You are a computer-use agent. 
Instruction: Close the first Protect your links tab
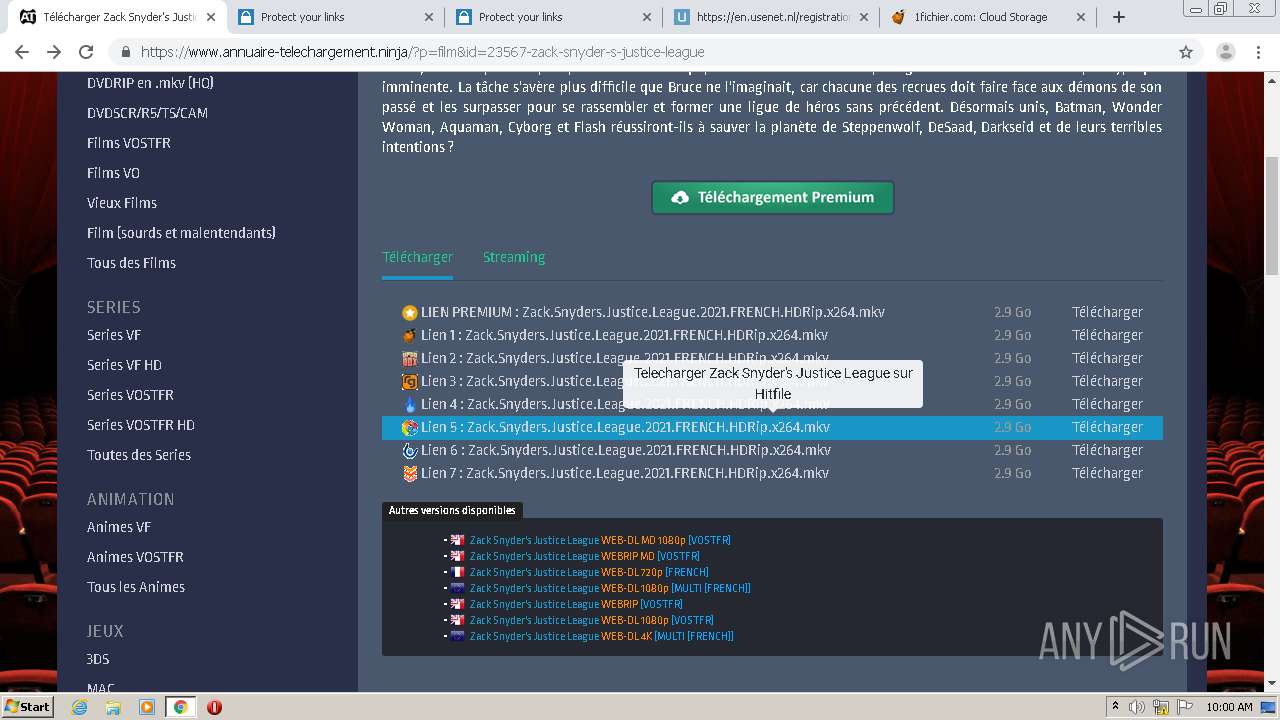(428, 17)
